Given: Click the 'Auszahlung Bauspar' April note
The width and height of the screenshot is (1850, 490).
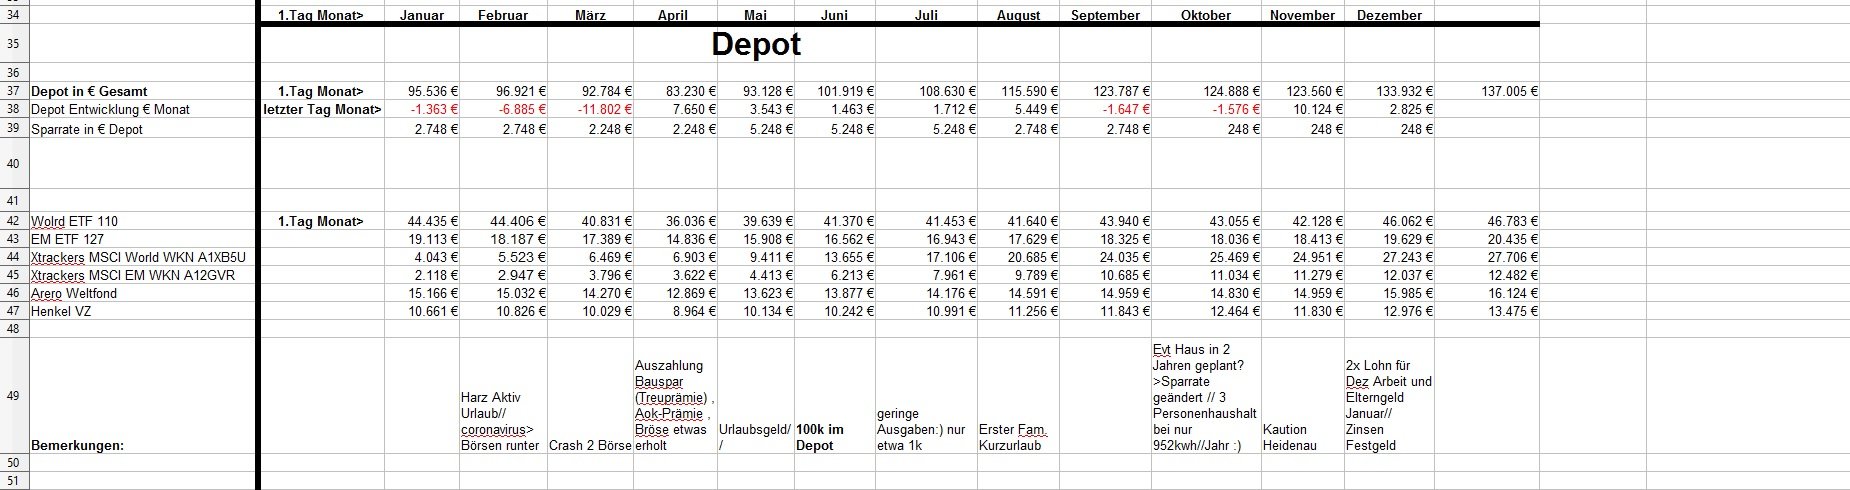Looking at the screenshot, I should pyautogui.click(x=675, y=405).
